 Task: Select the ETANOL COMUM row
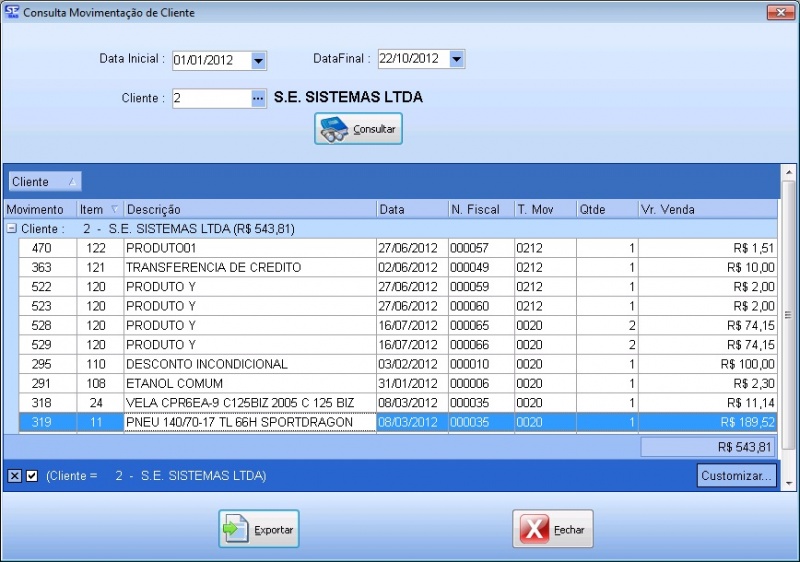pos(249,383)
